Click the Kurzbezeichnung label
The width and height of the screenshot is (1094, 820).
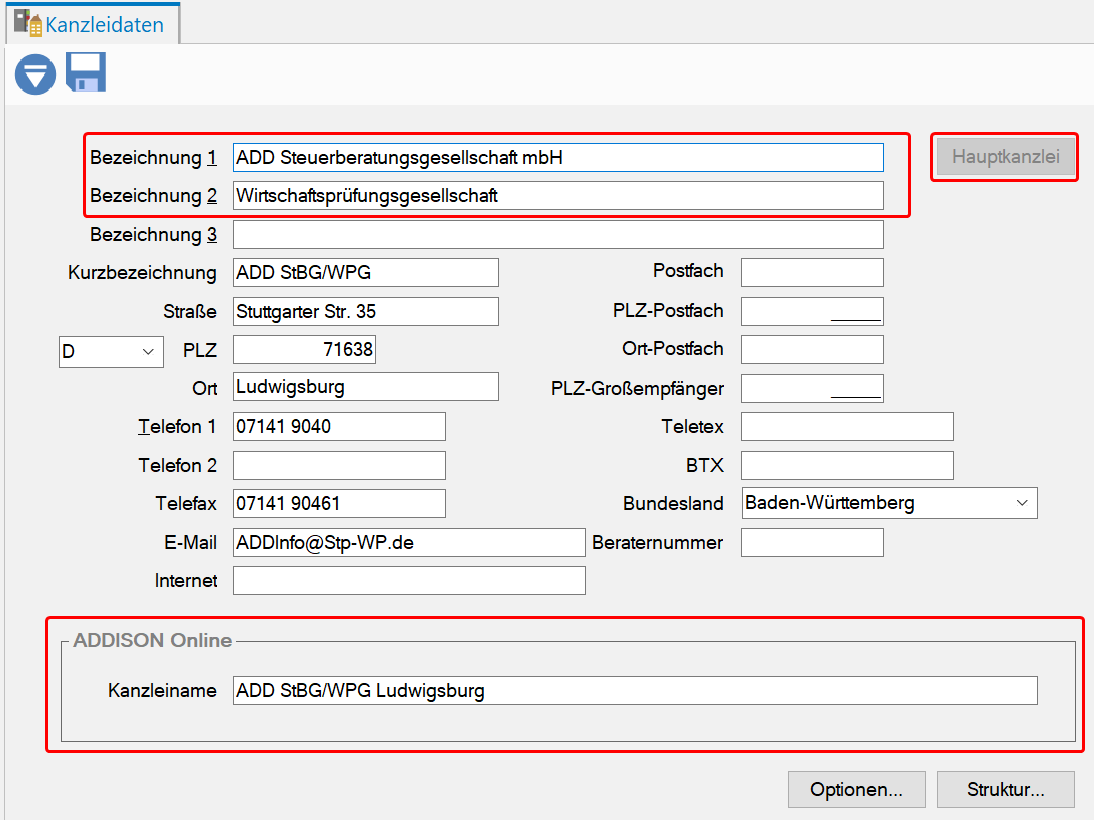[142, 272]
